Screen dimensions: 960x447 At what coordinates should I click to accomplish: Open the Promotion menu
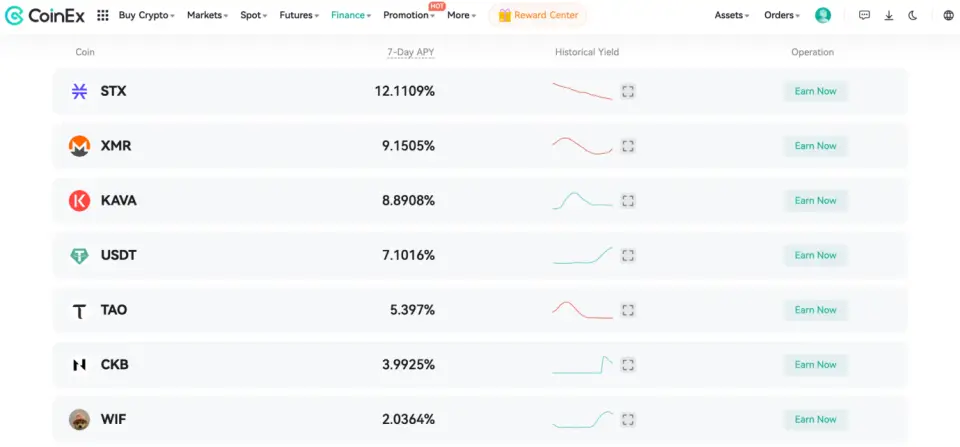(409, 15)
